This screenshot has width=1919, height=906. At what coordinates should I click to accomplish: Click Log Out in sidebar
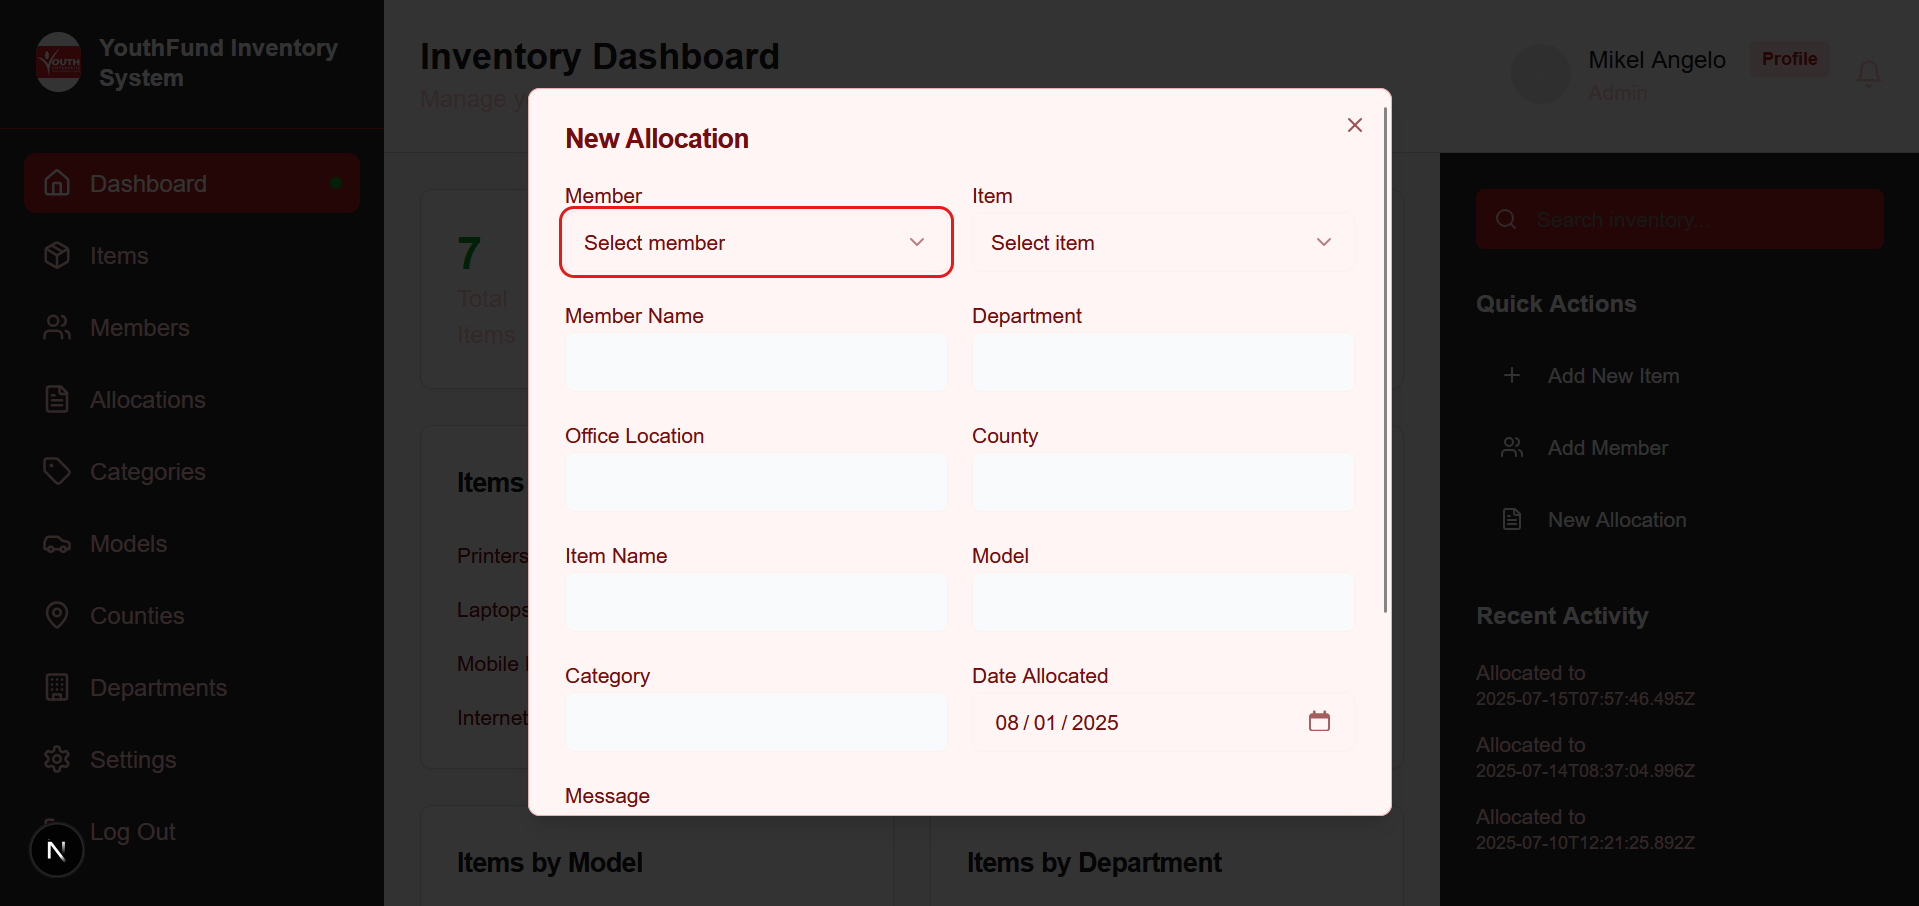(x=192, y=832)
